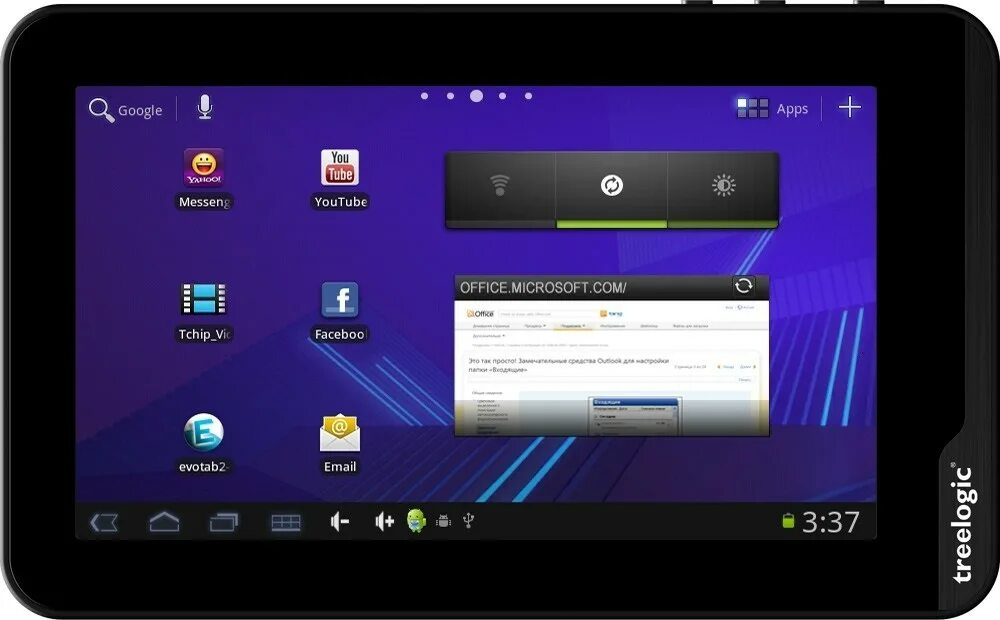The width and height of the screenshot is (1000, 620).
Task: Launch the evotab2 app
Action: click(x=204, y=443)
